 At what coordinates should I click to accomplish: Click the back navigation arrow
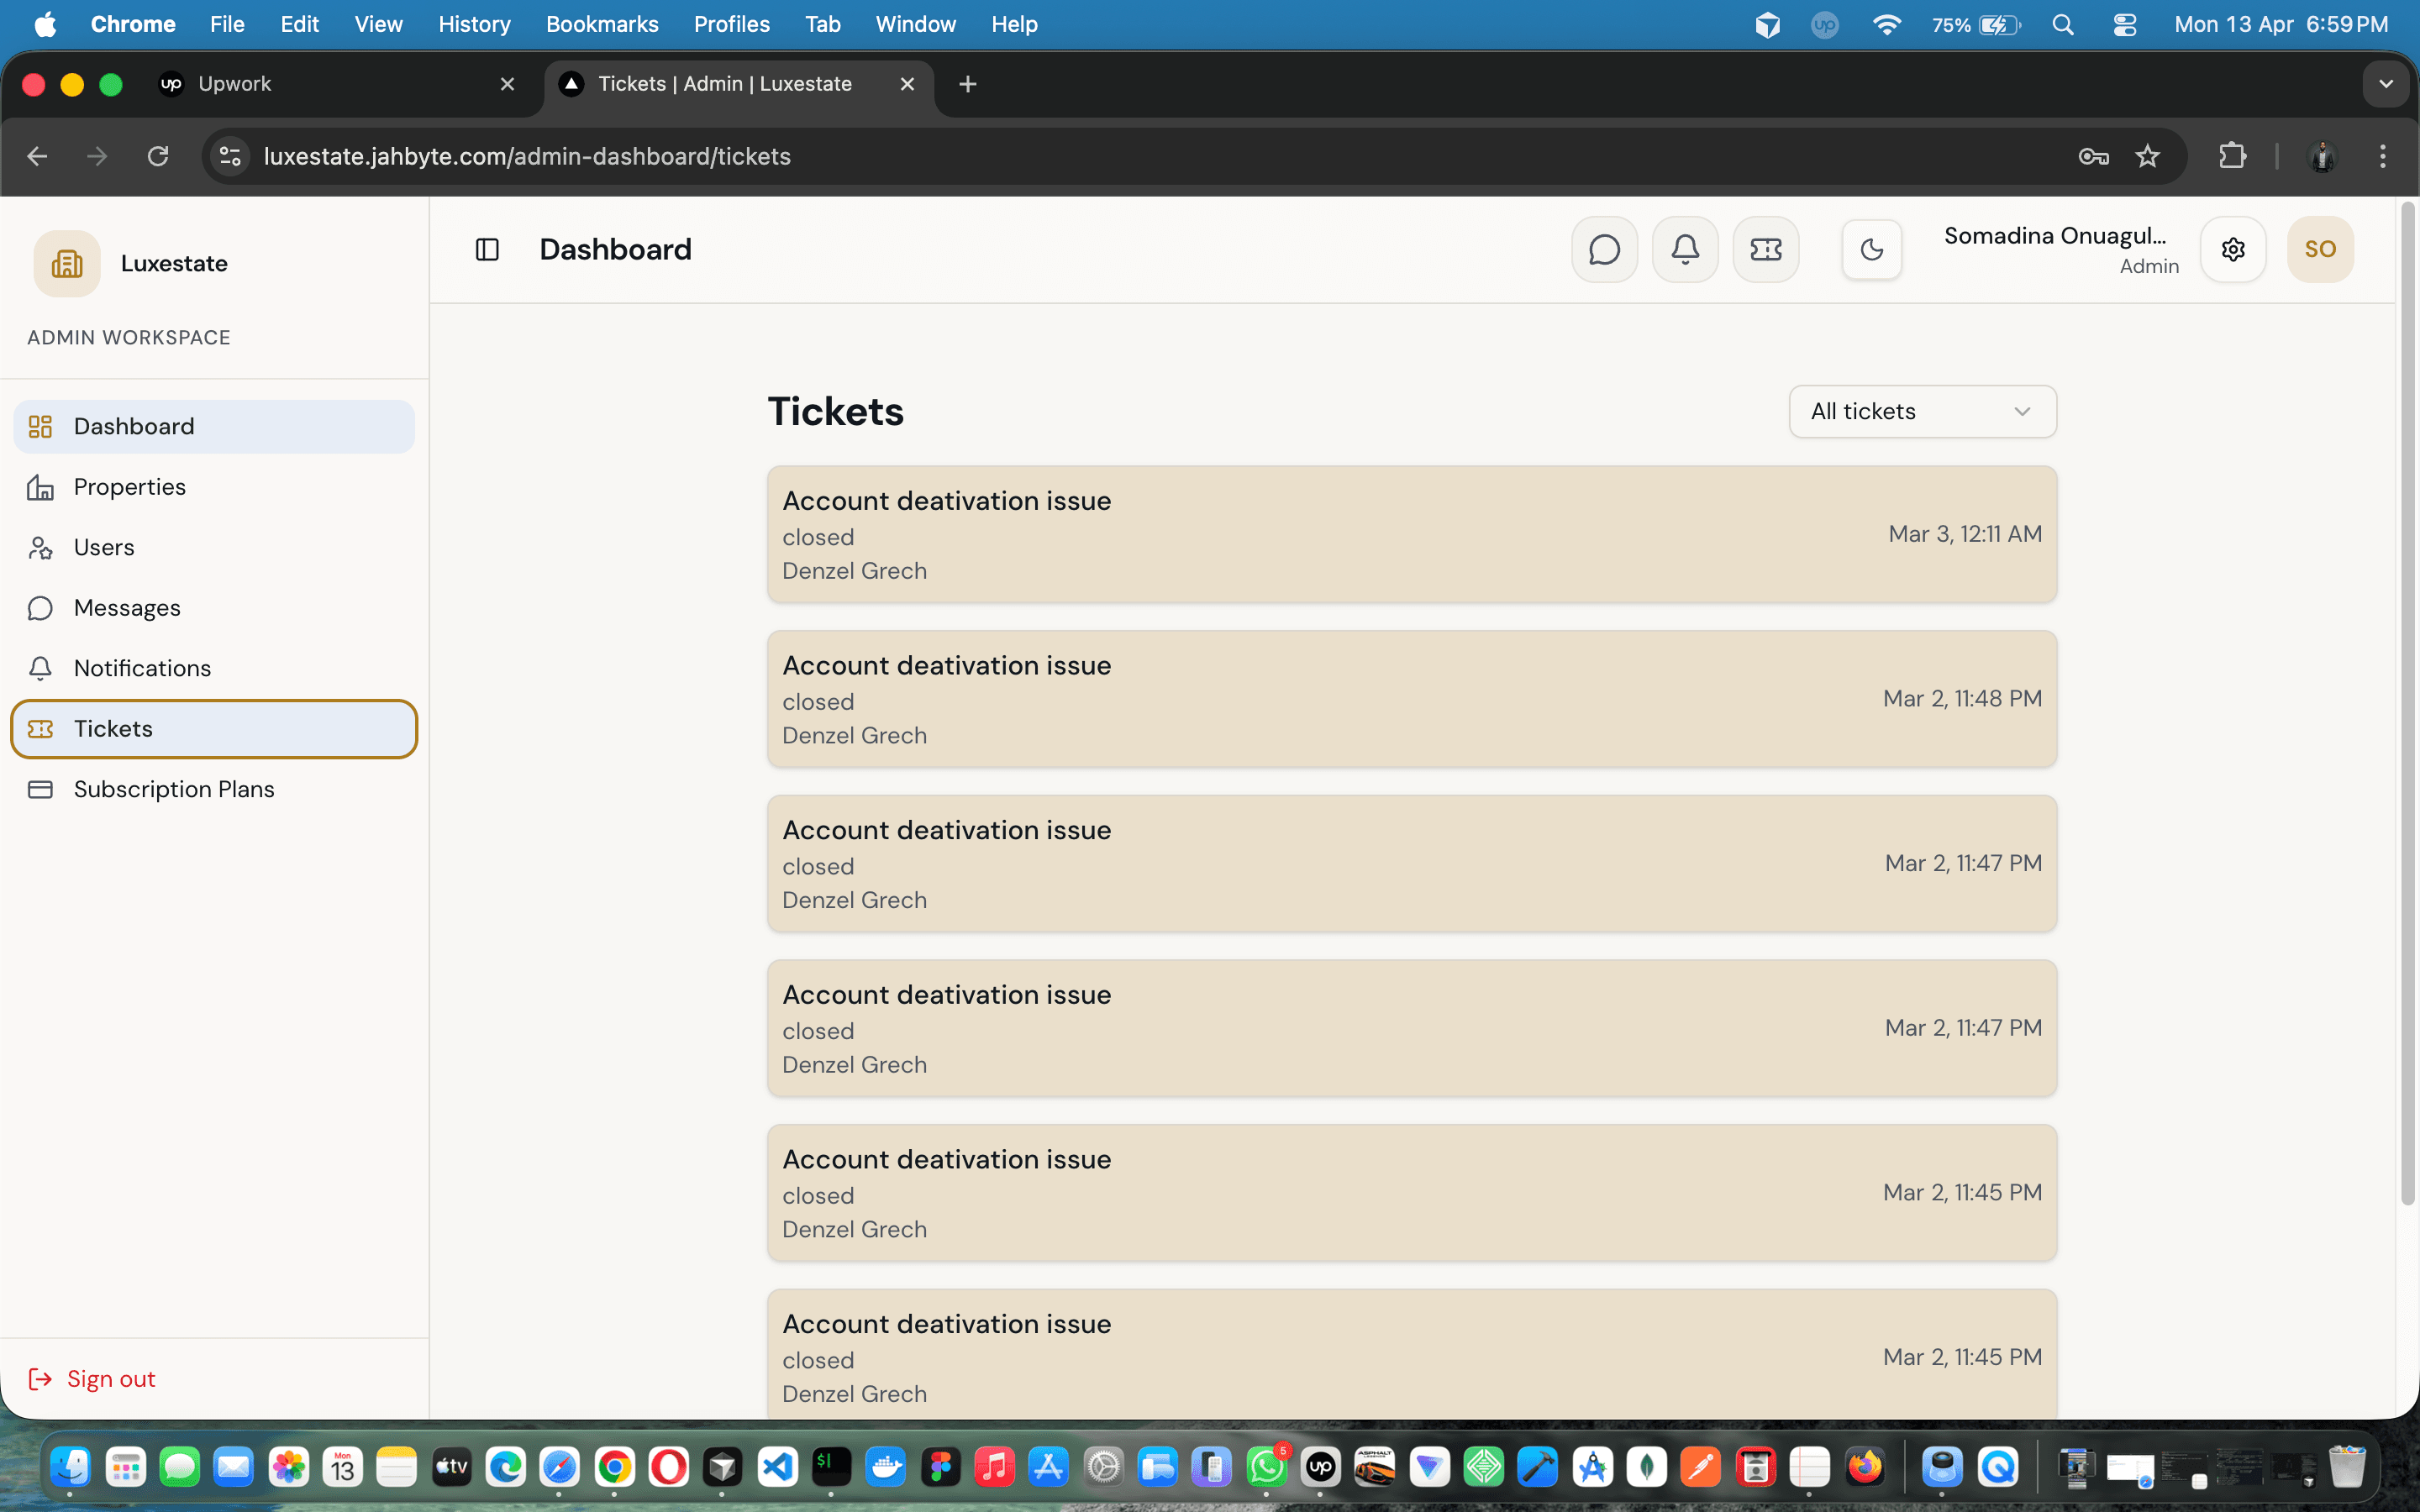pyautogui.click(x=37, y=156)
